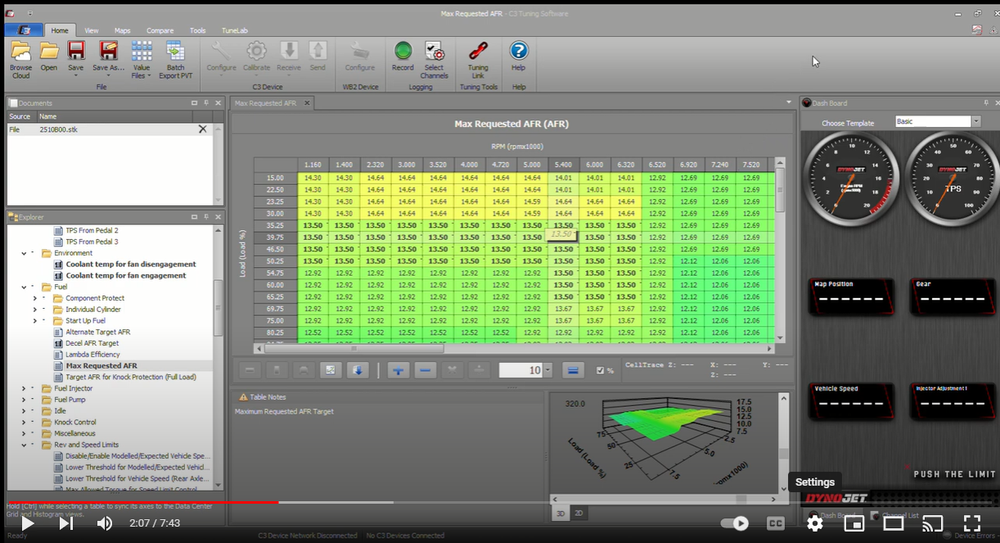This screenshot has width=1000, height=543.
Task: Open Help from the ribbon
Action: [518, 50]
